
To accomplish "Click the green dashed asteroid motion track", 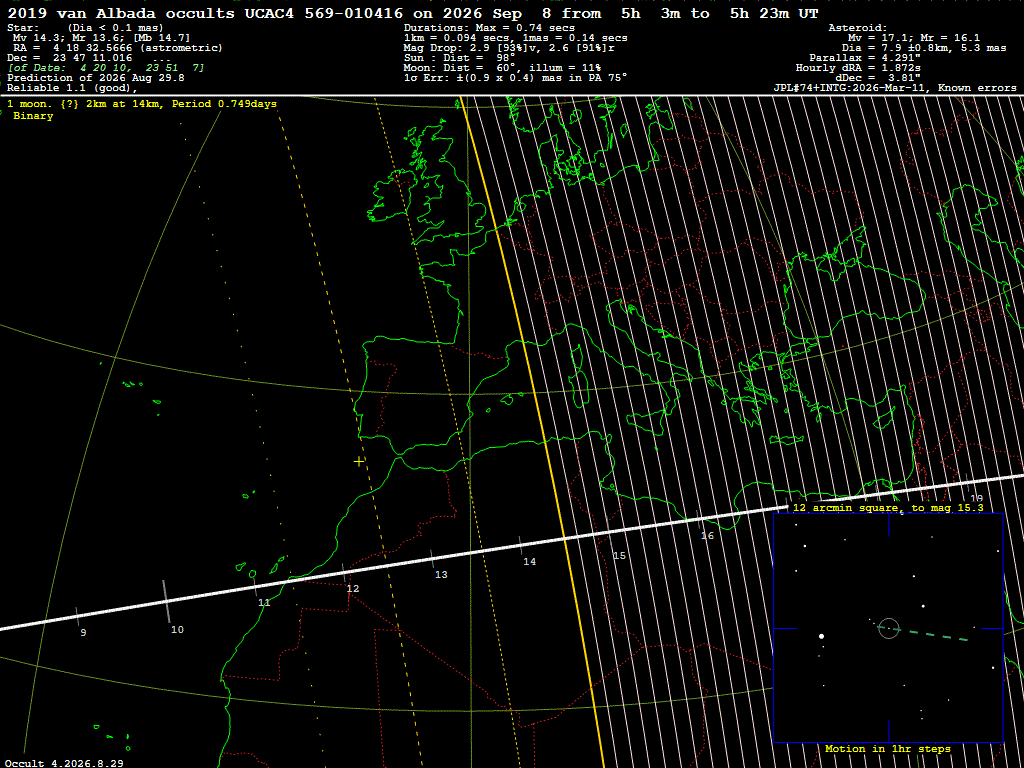I will tap(922, 633).
